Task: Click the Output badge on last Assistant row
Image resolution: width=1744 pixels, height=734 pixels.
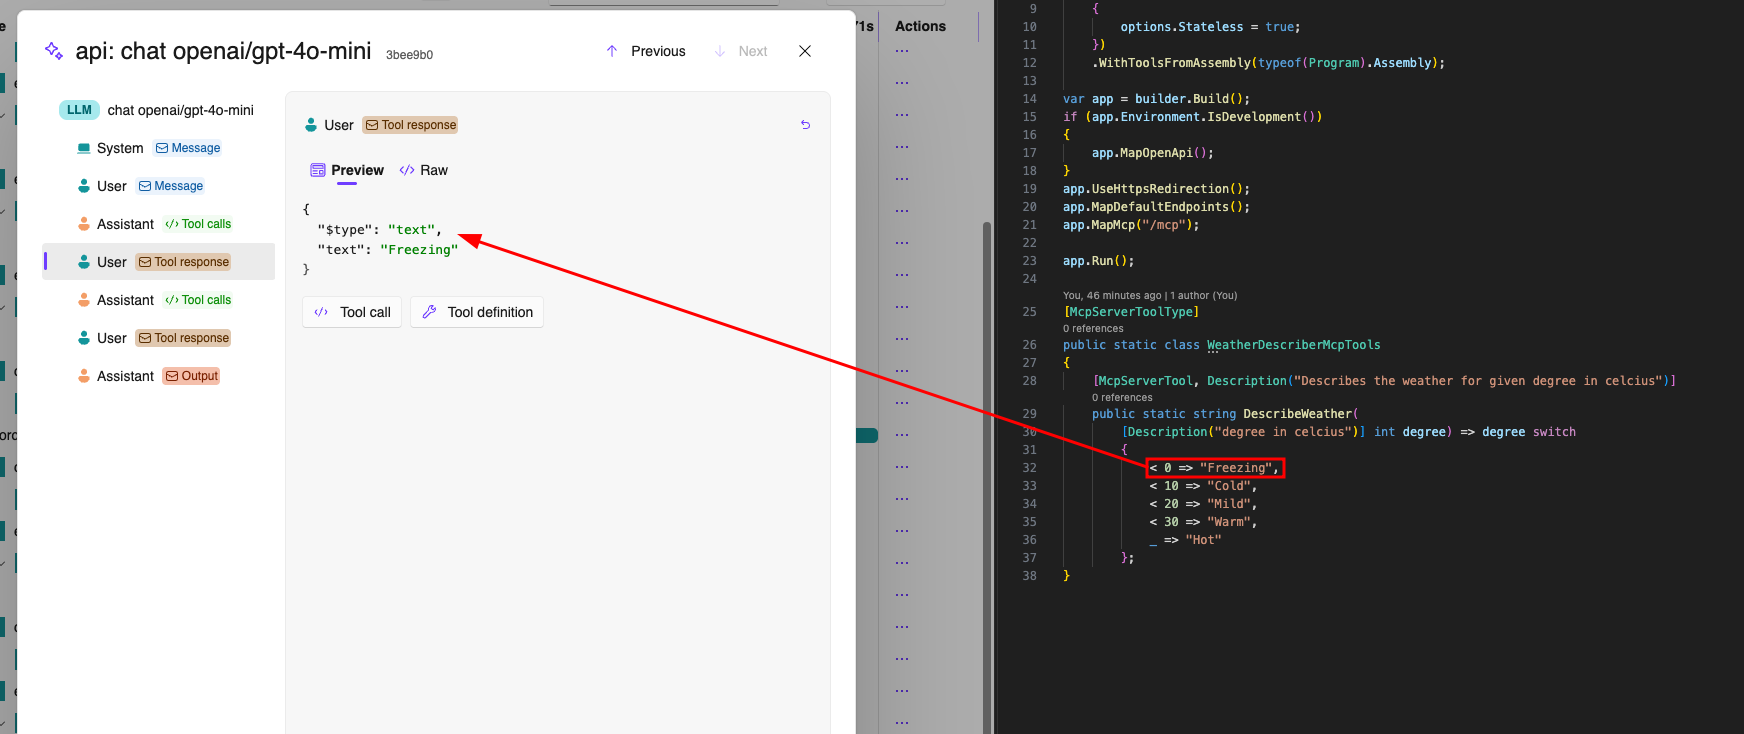Action: click(192, 376)
